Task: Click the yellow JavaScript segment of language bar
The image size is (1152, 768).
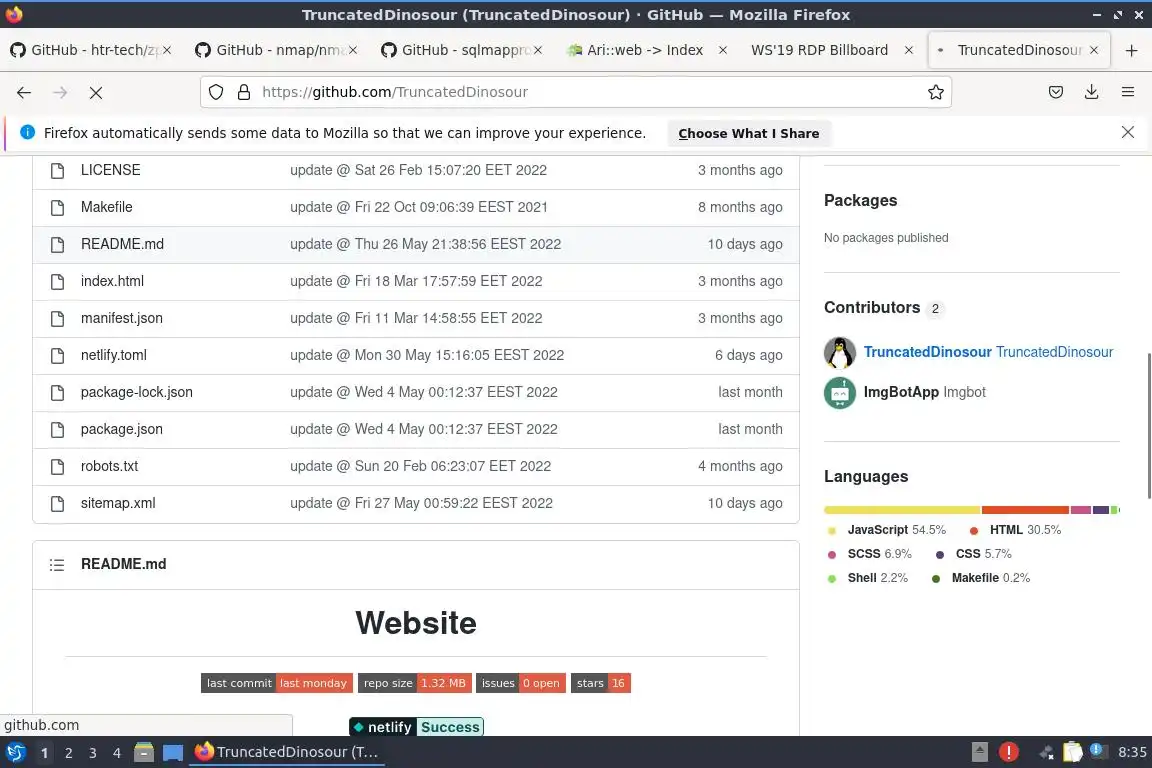Action: coord(902,510)
